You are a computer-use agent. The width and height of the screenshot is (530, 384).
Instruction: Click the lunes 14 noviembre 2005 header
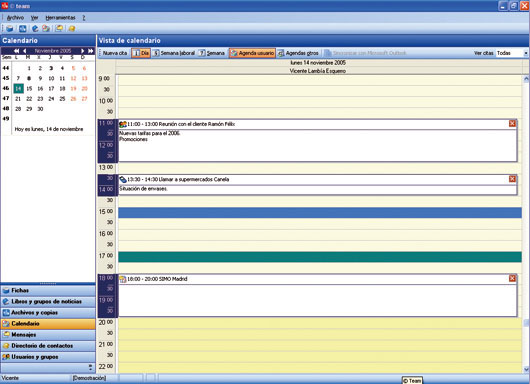[x=318, y=63]
